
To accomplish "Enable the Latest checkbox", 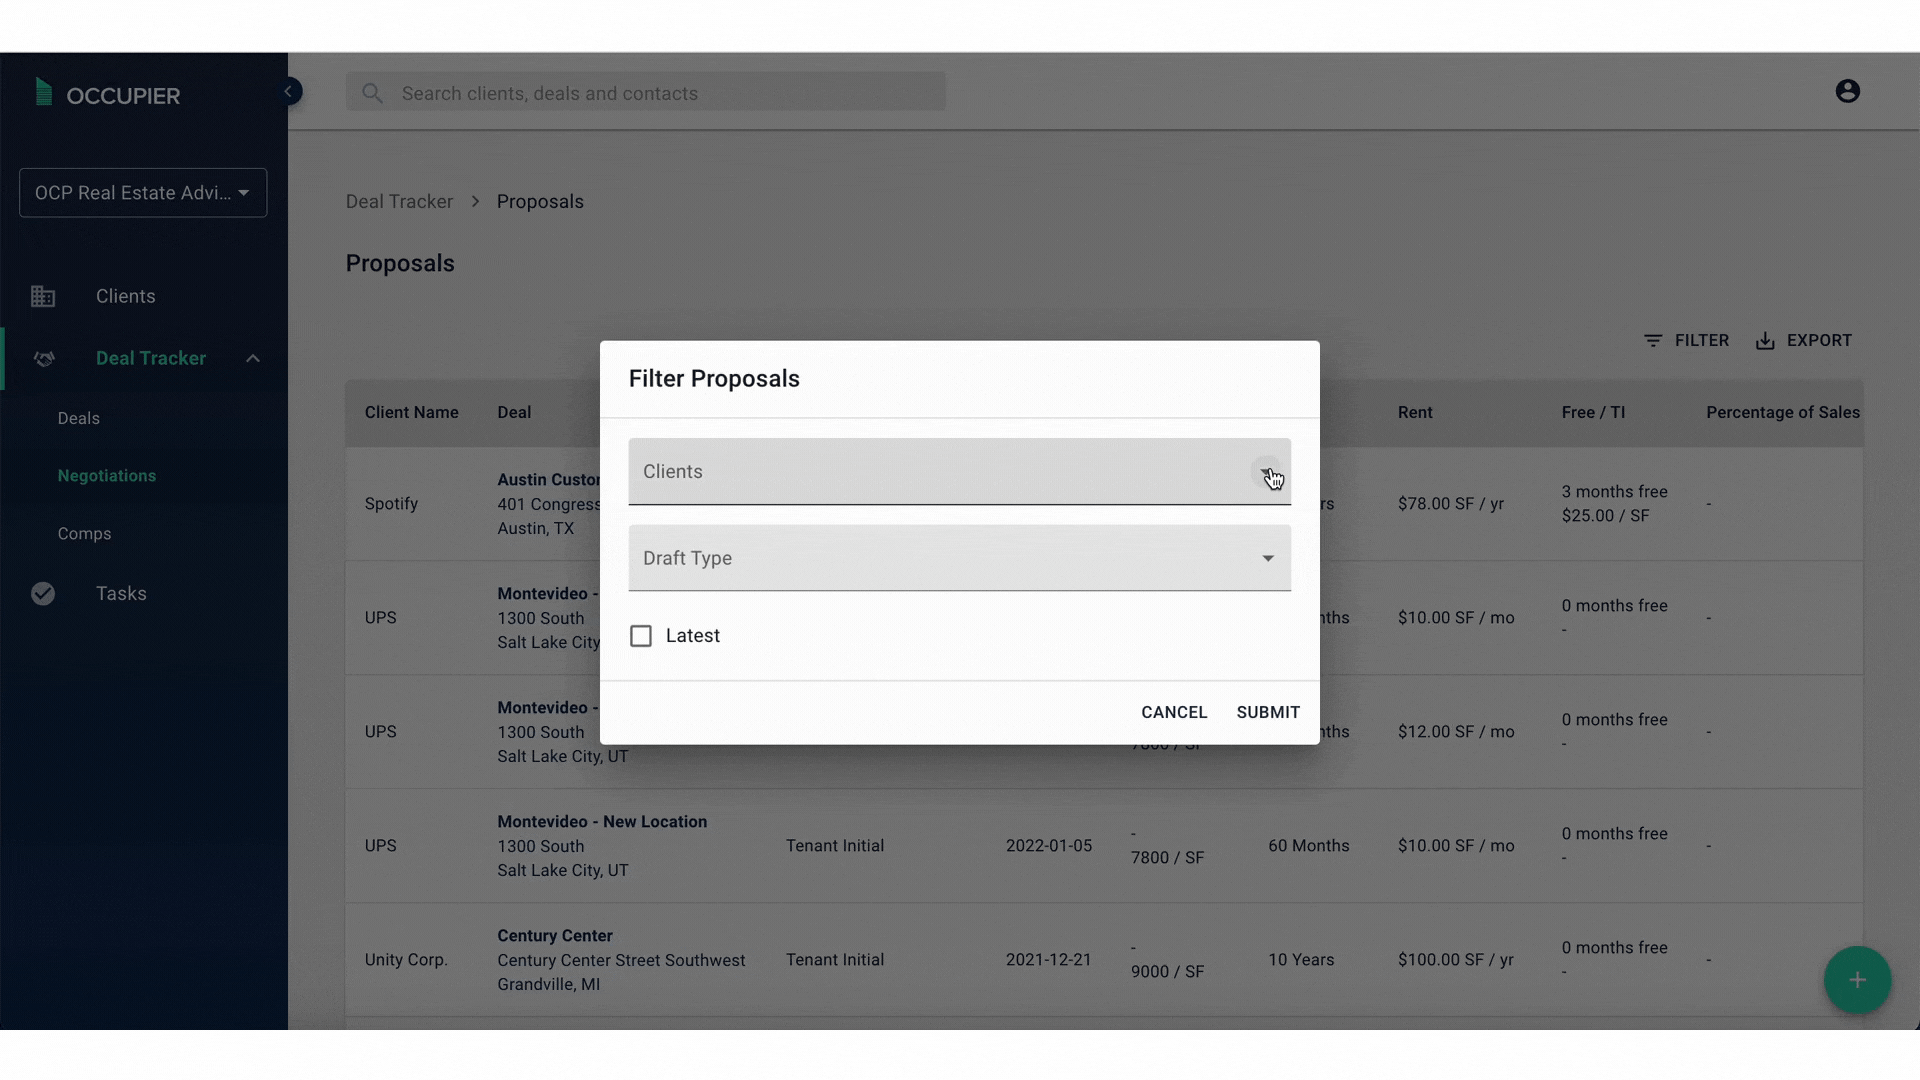I will coord(641,636).
